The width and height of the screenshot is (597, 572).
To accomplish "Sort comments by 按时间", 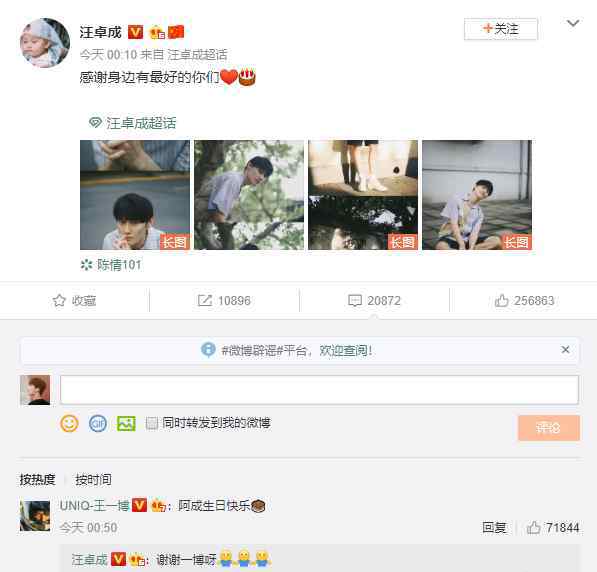I will (93, 479).
